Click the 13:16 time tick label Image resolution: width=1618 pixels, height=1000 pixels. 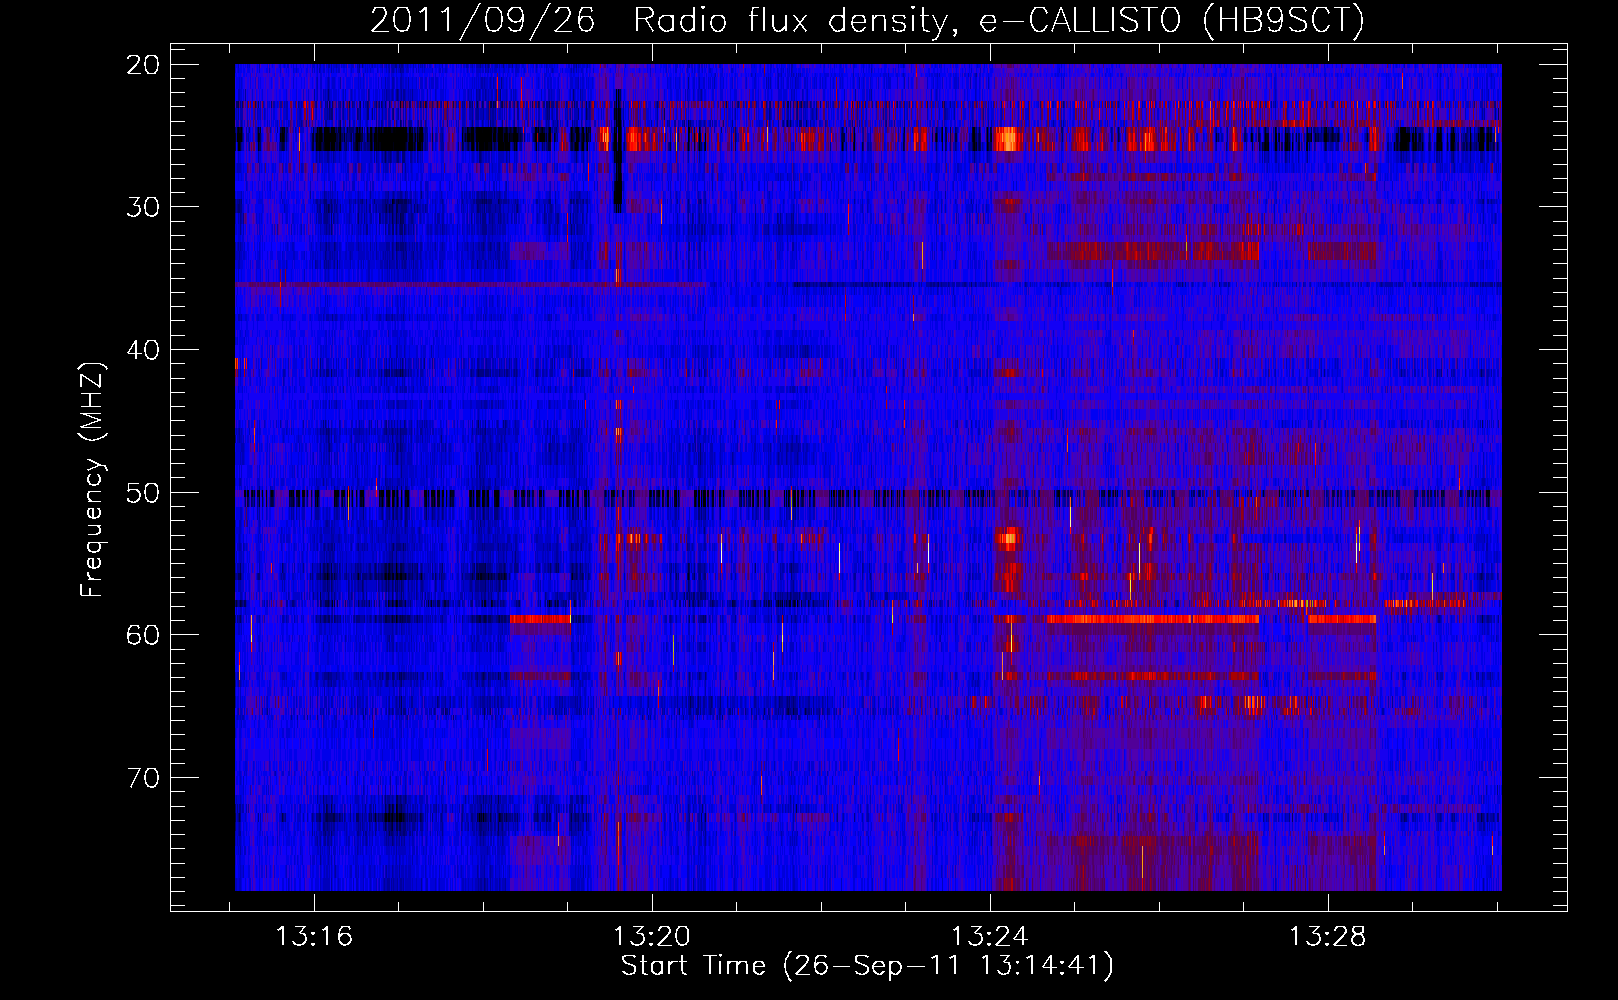[314, 938]
